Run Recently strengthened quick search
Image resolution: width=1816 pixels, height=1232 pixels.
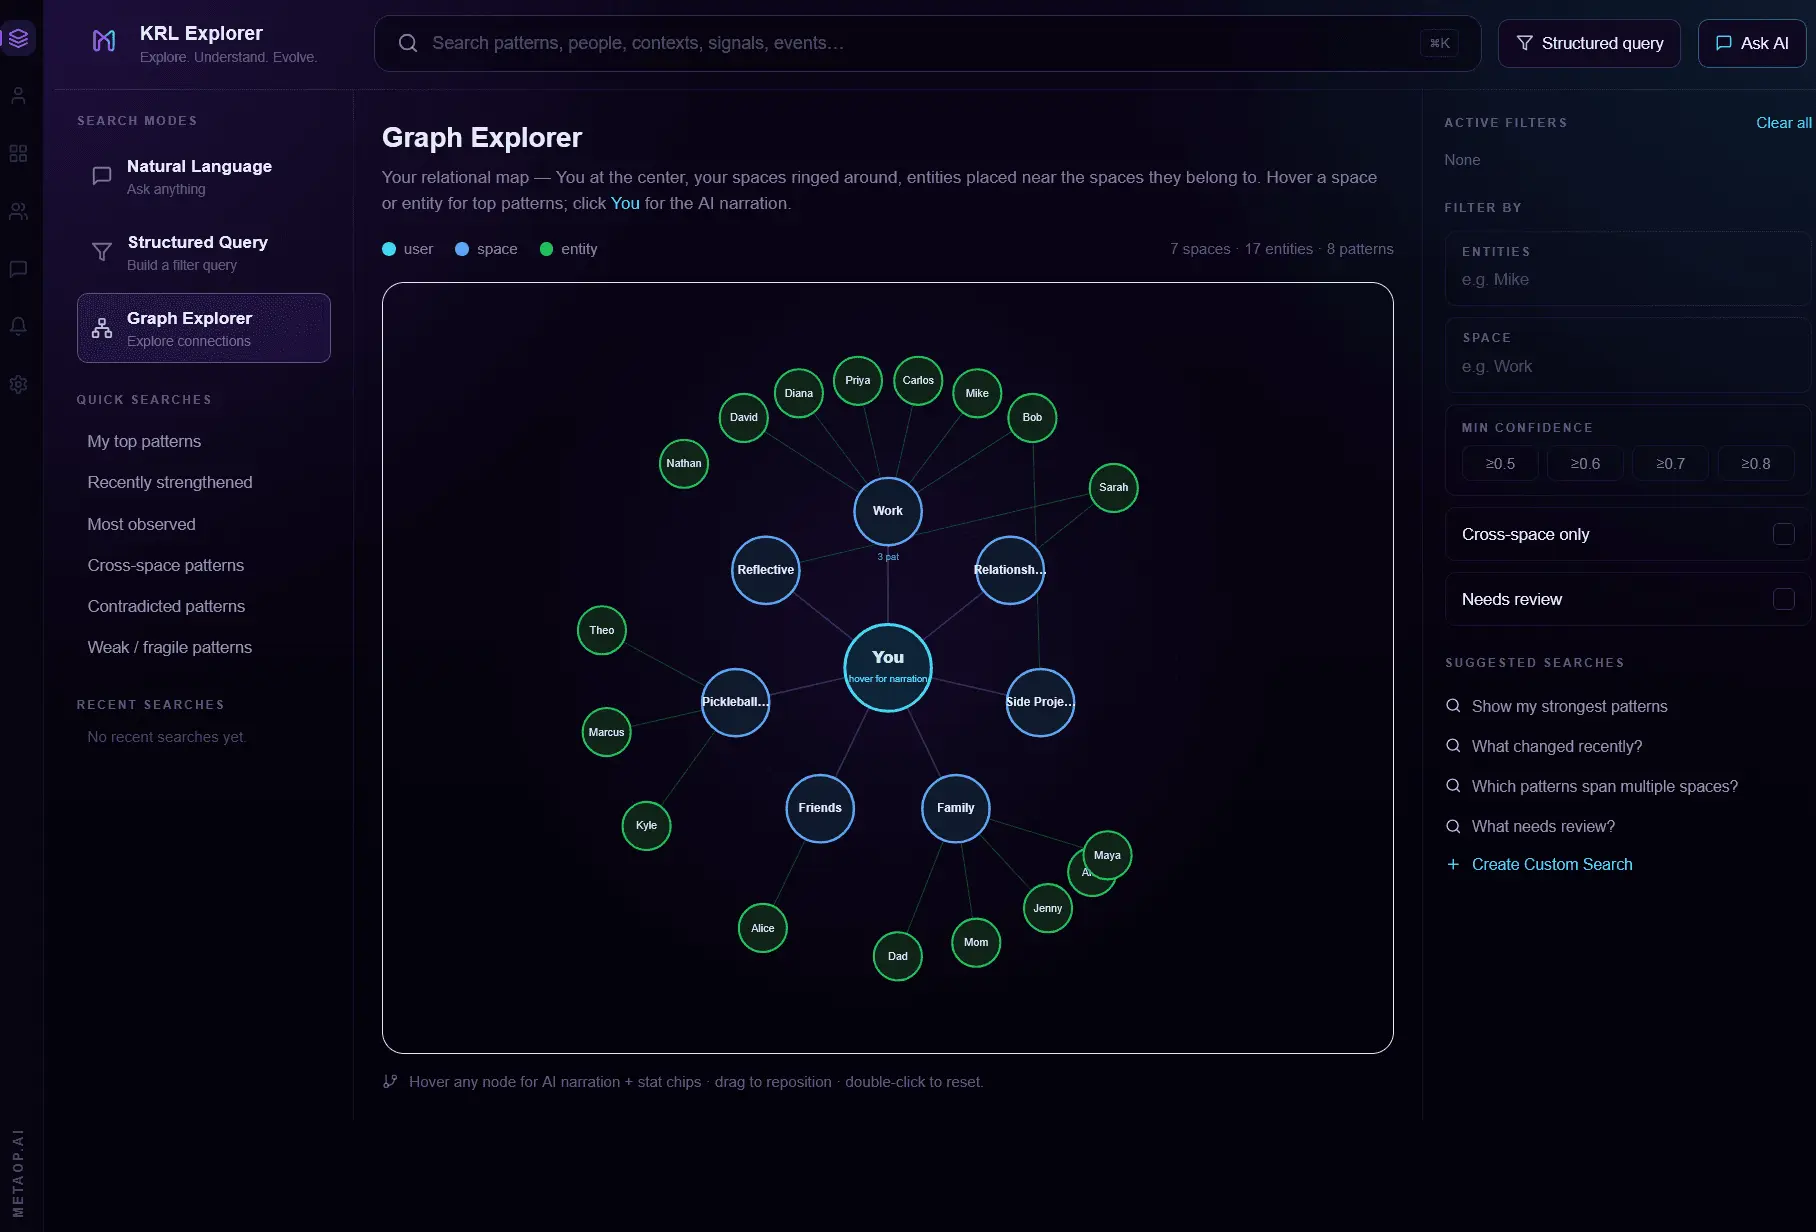pos(170,482)
